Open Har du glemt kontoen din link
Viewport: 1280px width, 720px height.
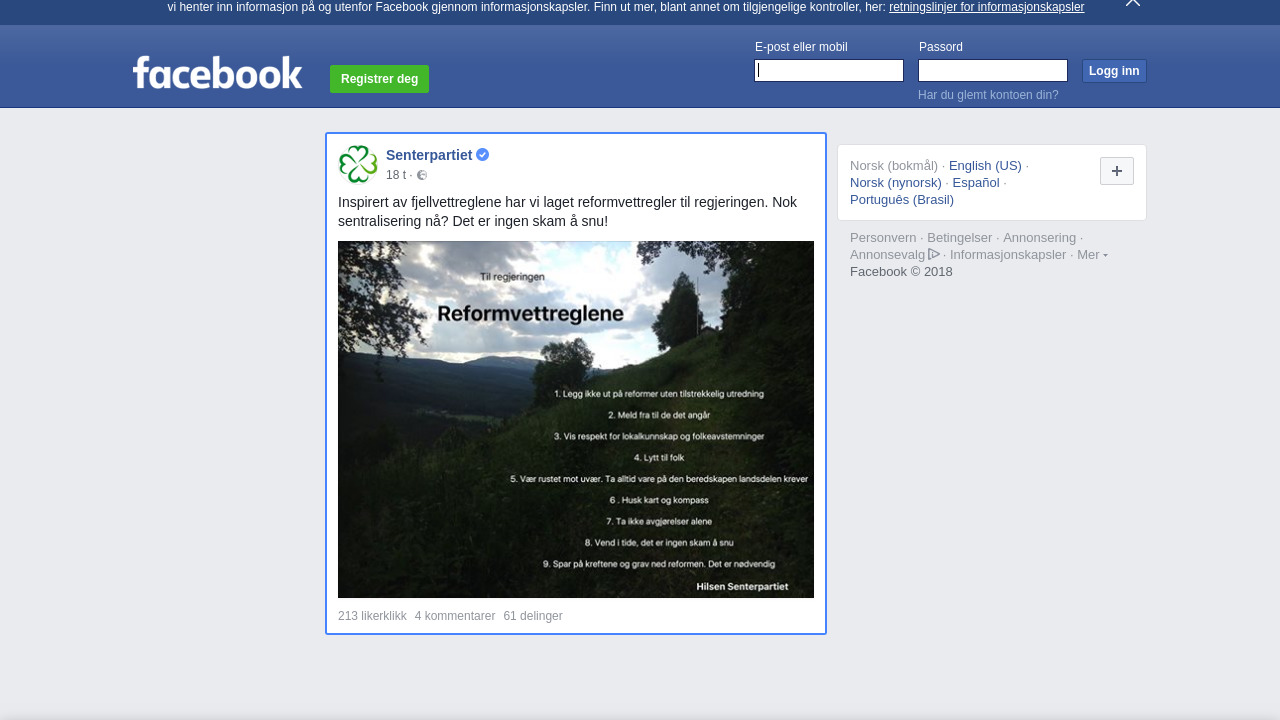pyautogui.click(x=988, y=95)
